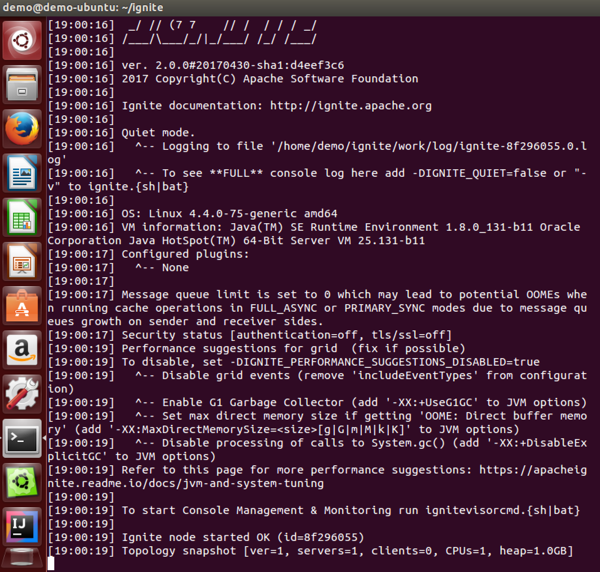This screenshot has height=572, width=600.
Task: Open System Settings (gear and wrench)
Action: pyautogui.click(x=22, y=394)
